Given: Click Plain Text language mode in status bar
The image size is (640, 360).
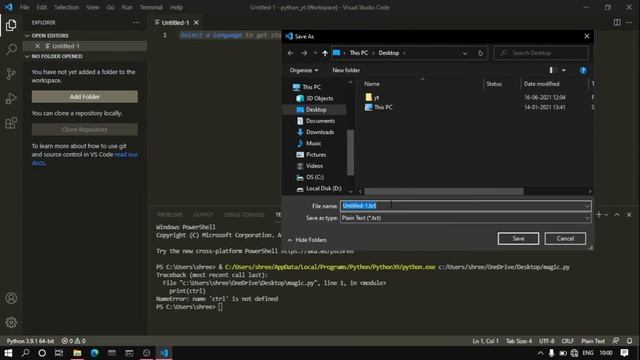Looking at the screenshot, I should (x=593, y=341).
